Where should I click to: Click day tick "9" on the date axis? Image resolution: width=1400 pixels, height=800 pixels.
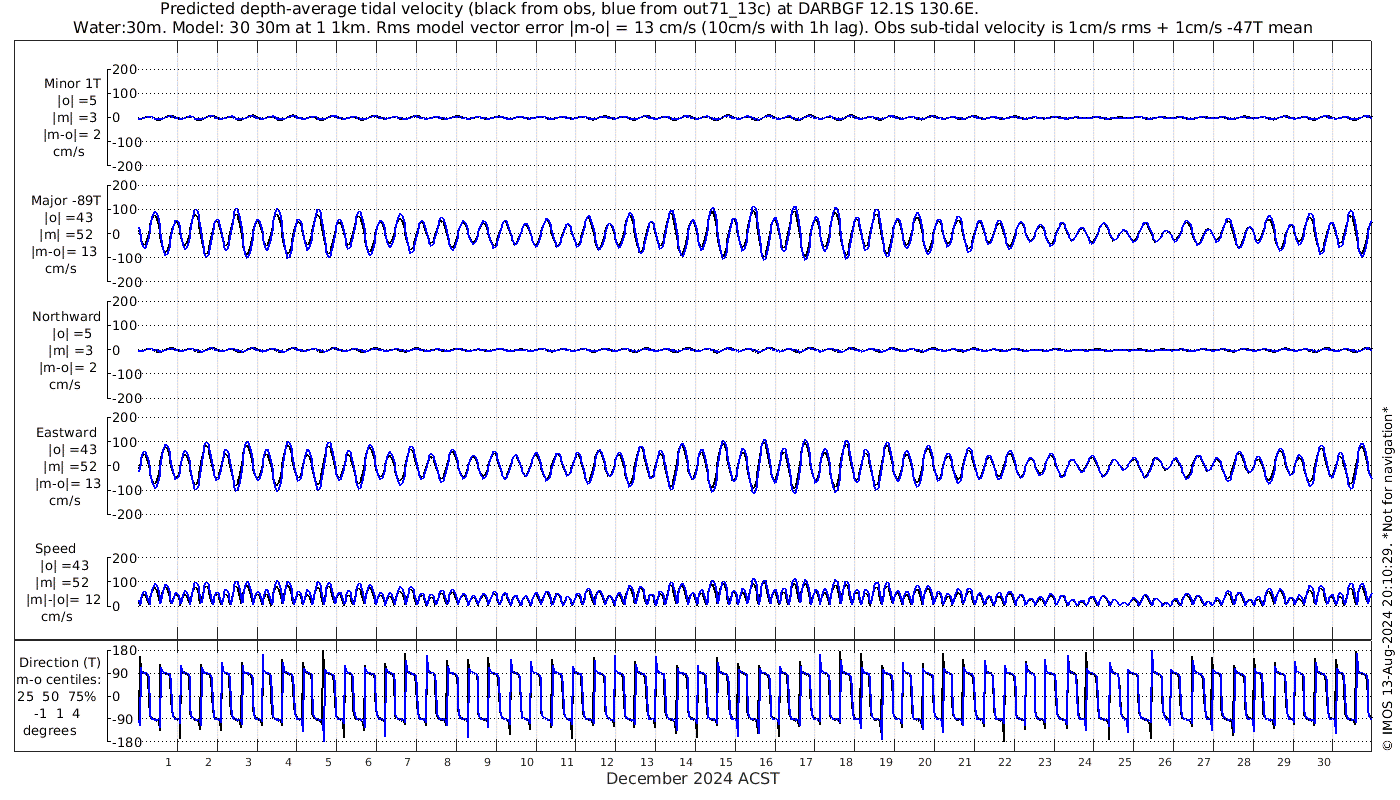tap(488, 762)
